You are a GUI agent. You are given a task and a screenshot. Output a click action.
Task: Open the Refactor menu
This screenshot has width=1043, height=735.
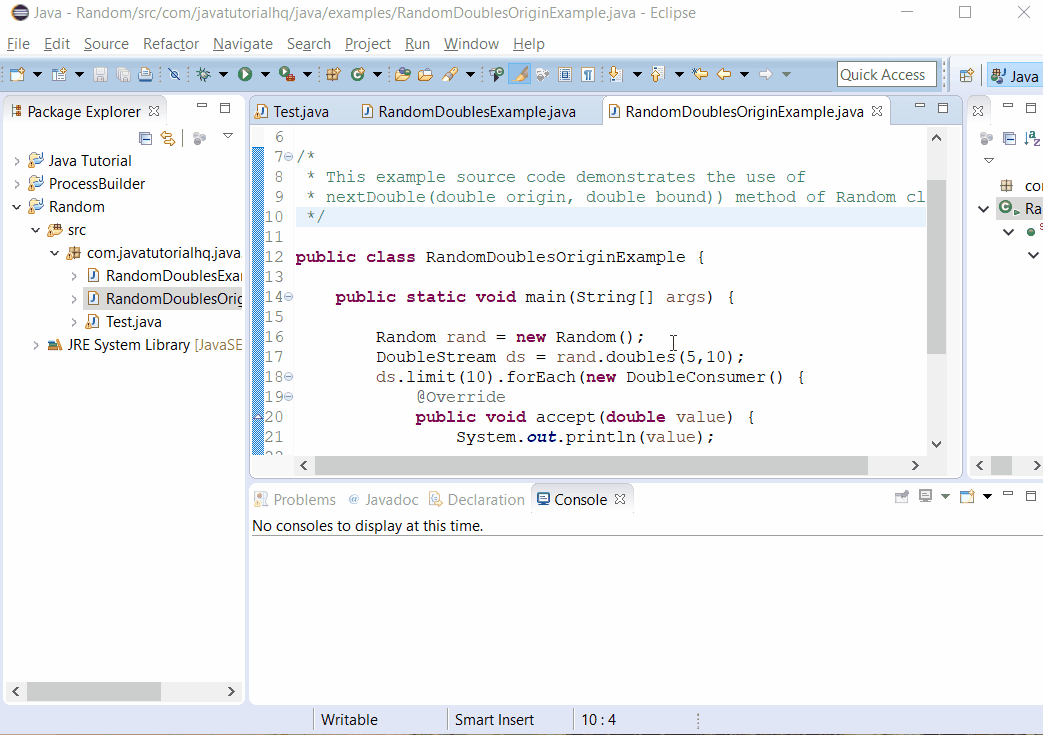point(171,44)
